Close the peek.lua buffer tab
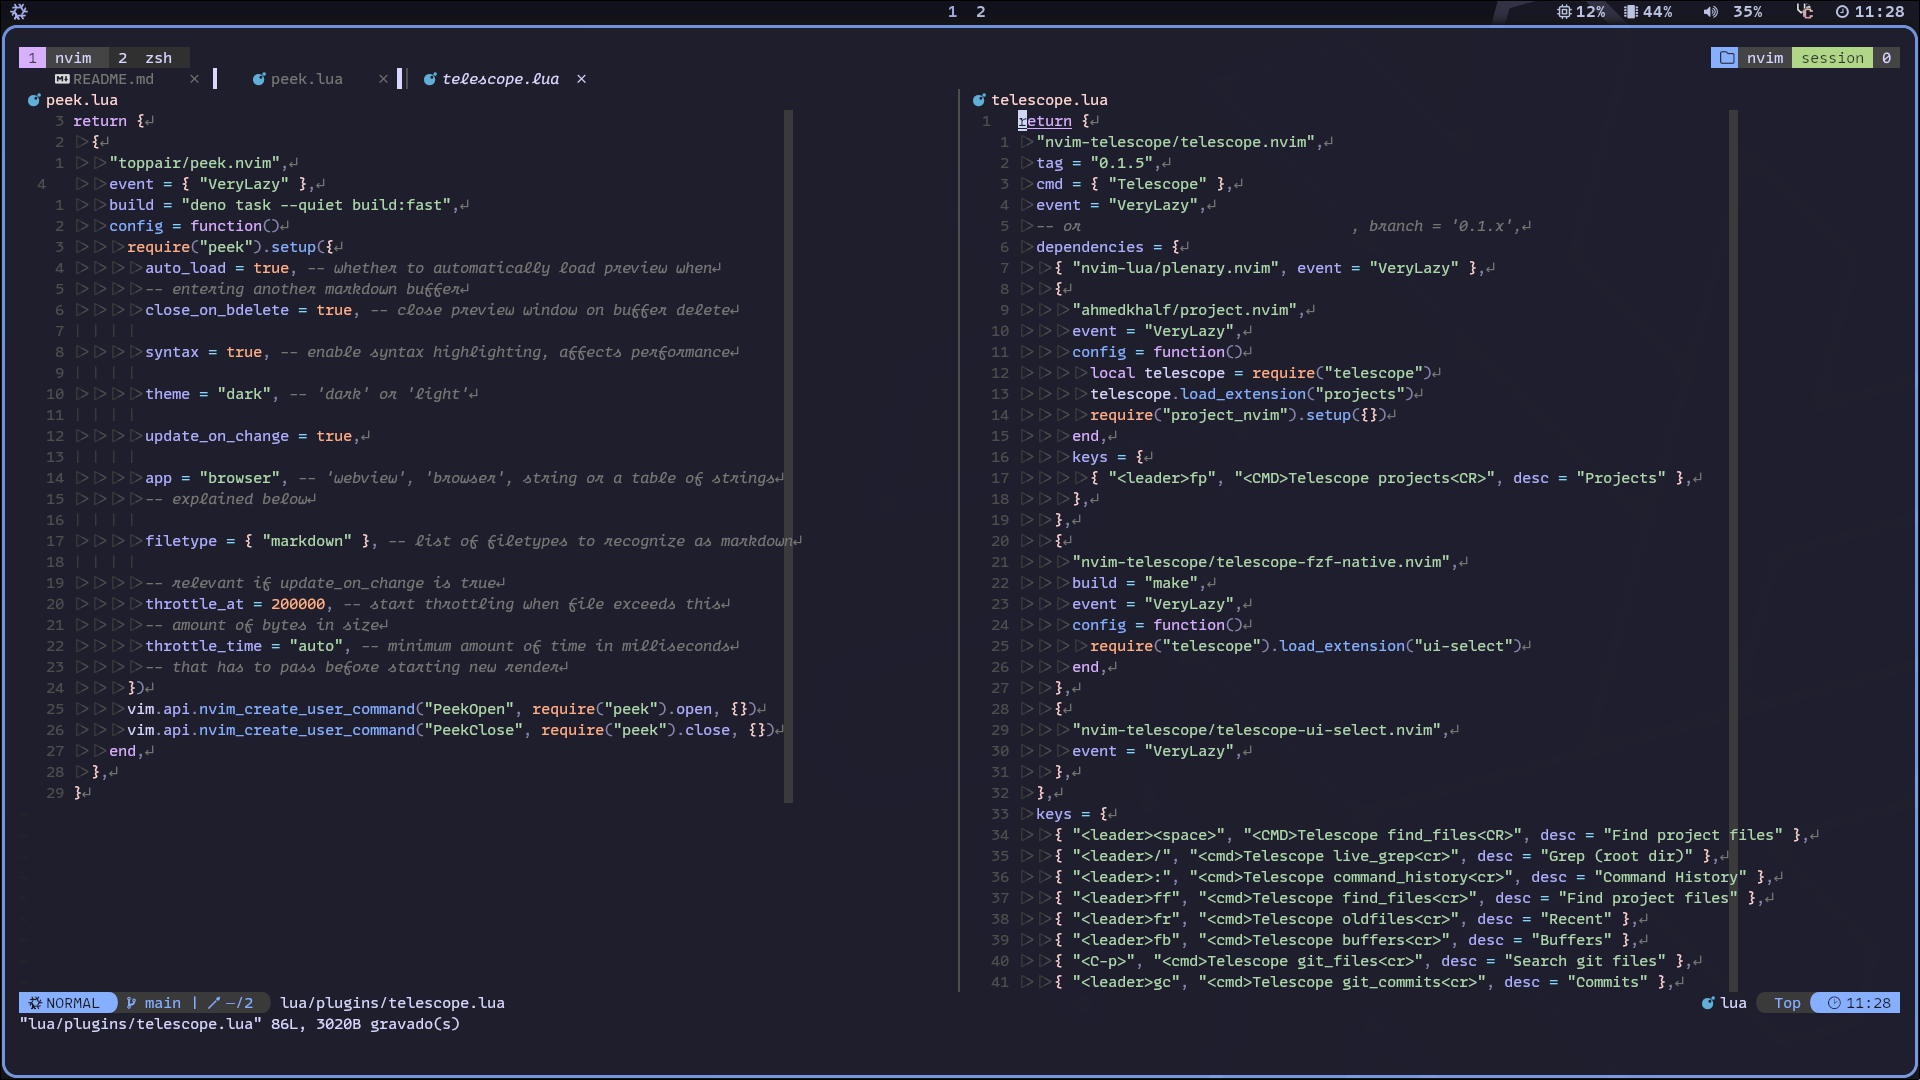The image size is (1920, 1080). click(x=383, y=79)
